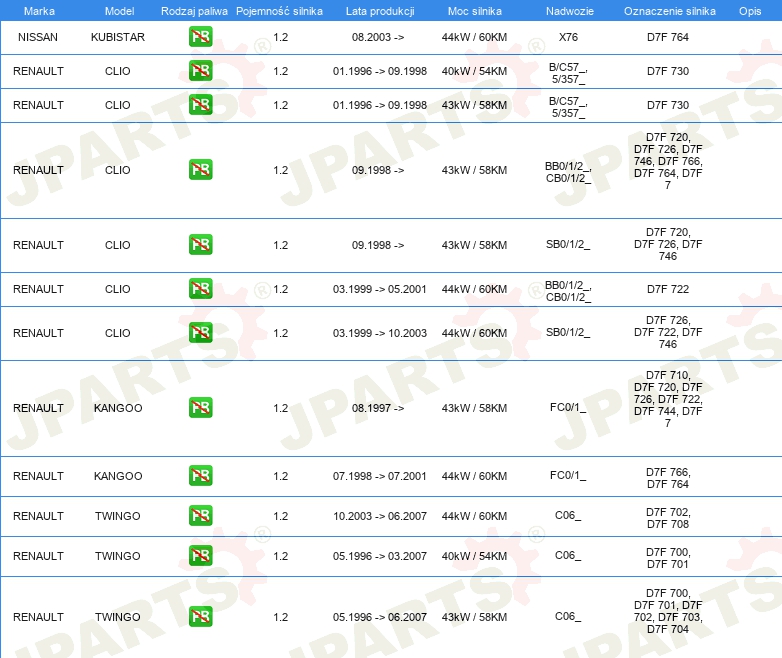Screen dimensions: 782x658
Task: Click the fuel icon in the TWINGO 05.1996 -> 06.2007 row
Action: (x=200, y=616)
